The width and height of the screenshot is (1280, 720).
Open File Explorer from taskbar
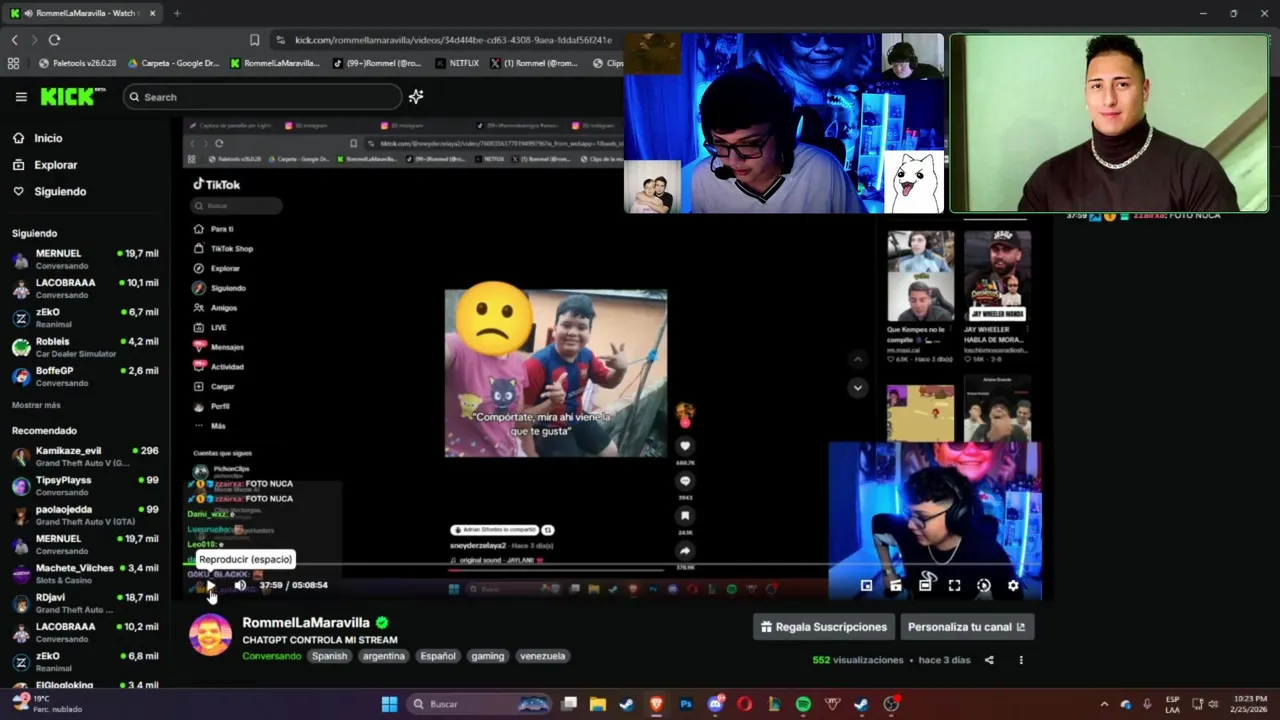[x=597, y=704]
